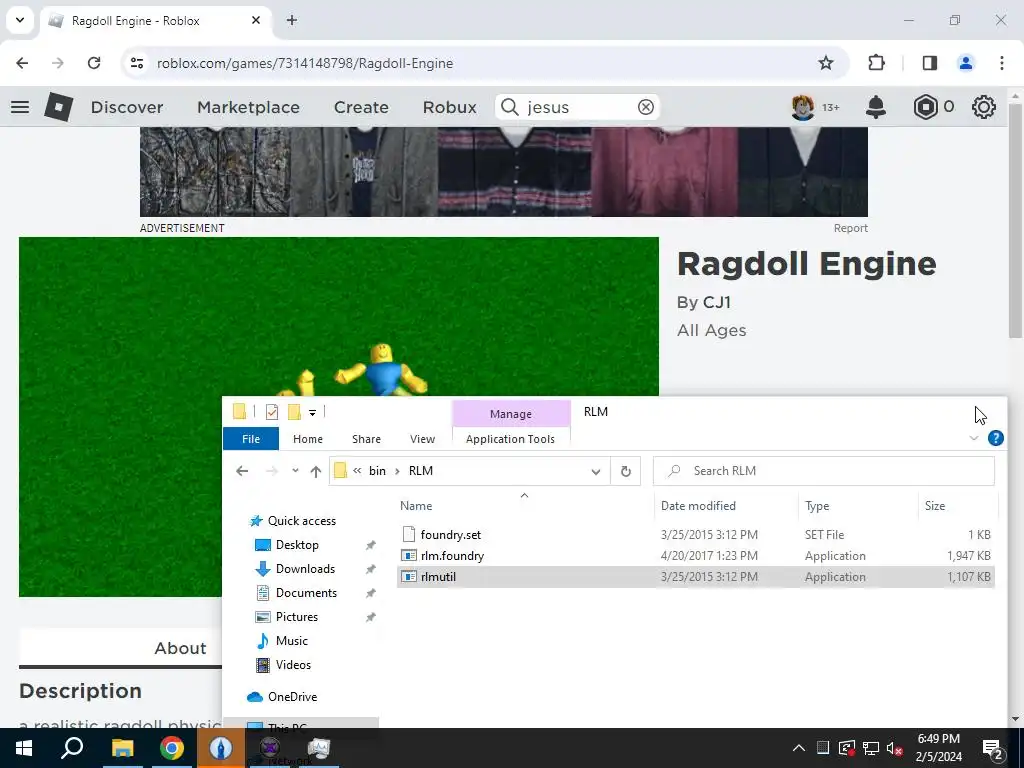Open Documents in the navigation pane
Viewport: 1024px width, 768px height.
[x=306, y=593]
